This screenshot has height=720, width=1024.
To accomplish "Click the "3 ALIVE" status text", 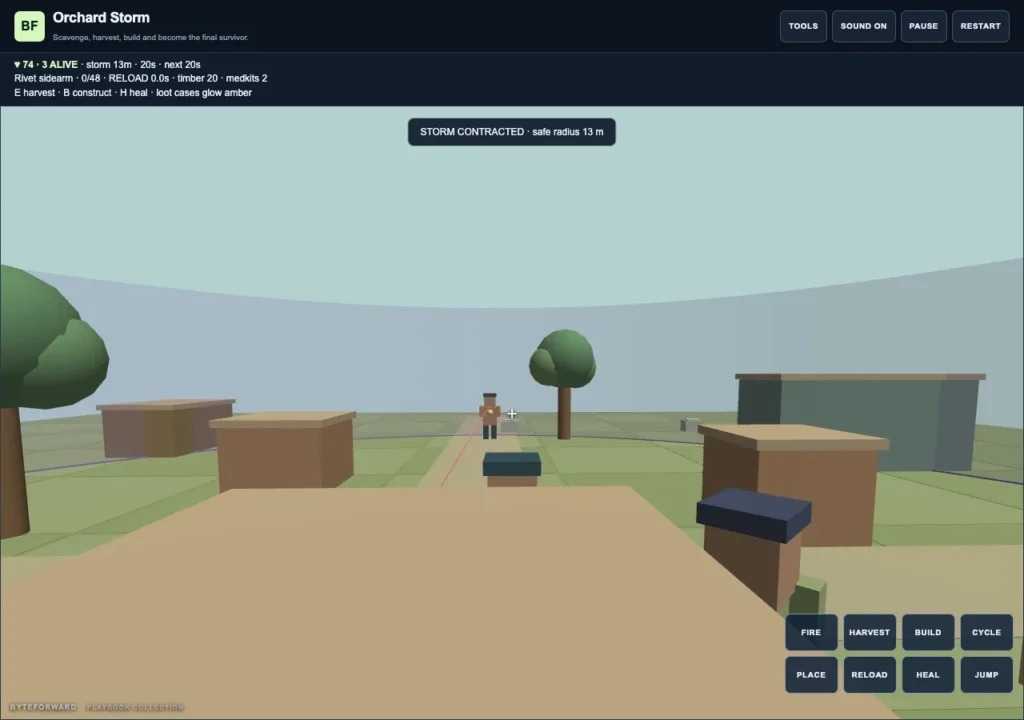I will (x=59, y=65).
